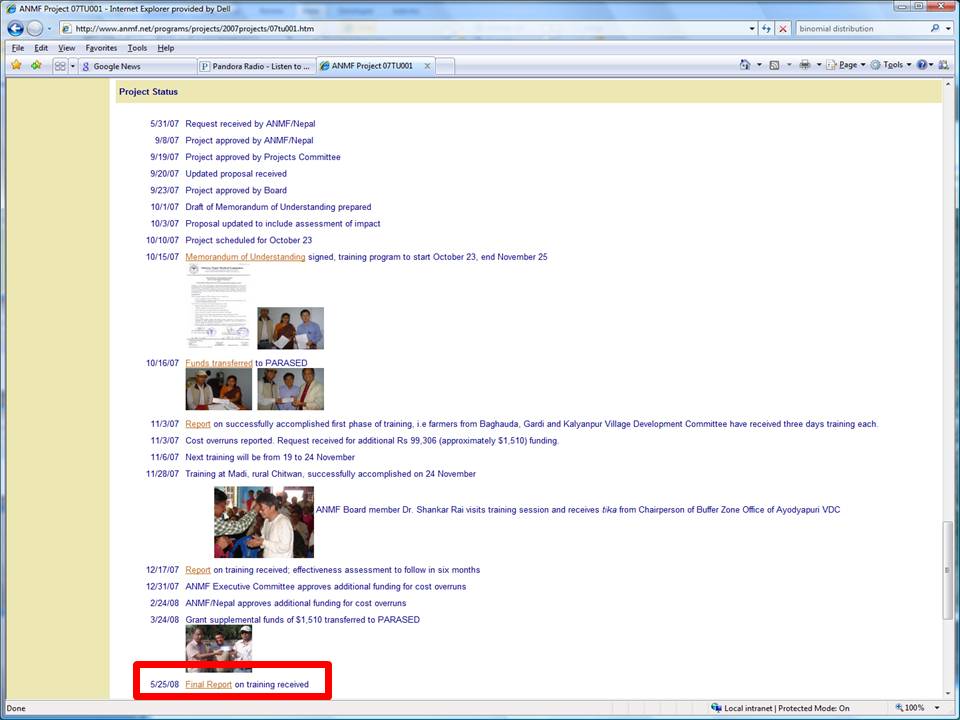960x720 pixels.
Task: Click the Add to Favorites icon
Action: [x=36, y=65]
